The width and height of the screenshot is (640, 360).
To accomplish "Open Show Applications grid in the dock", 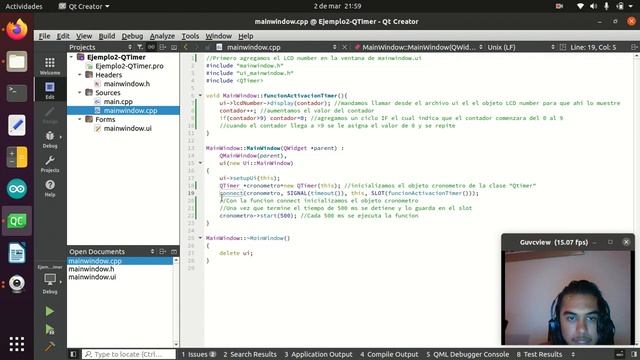I will point(17,344).
